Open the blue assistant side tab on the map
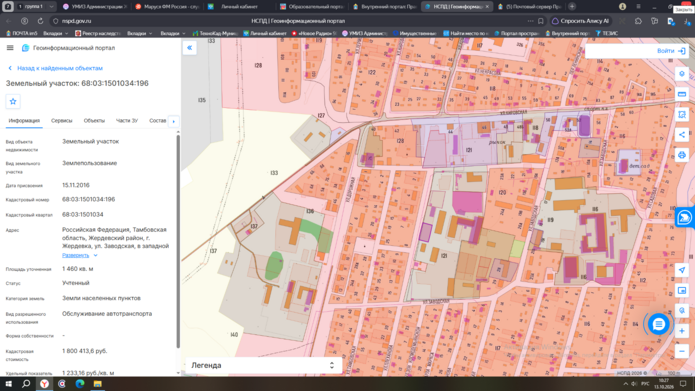This screenshot has height=391, width=695. click(x=684, y=218)
